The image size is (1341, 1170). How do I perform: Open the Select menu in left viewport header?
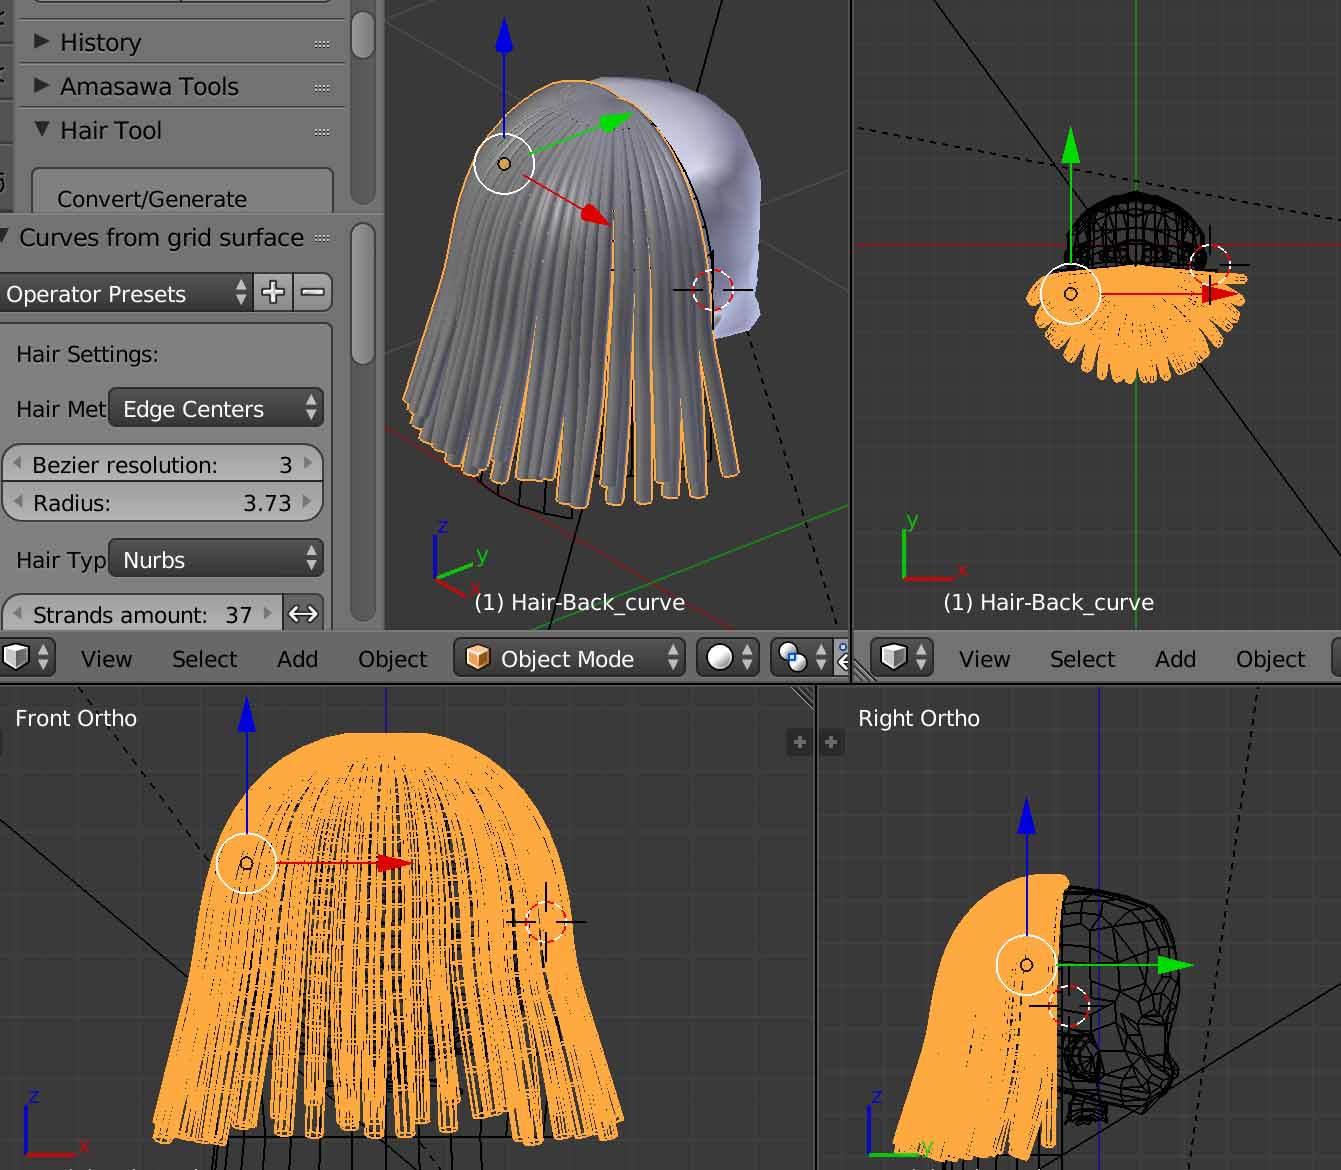[204, 659]
